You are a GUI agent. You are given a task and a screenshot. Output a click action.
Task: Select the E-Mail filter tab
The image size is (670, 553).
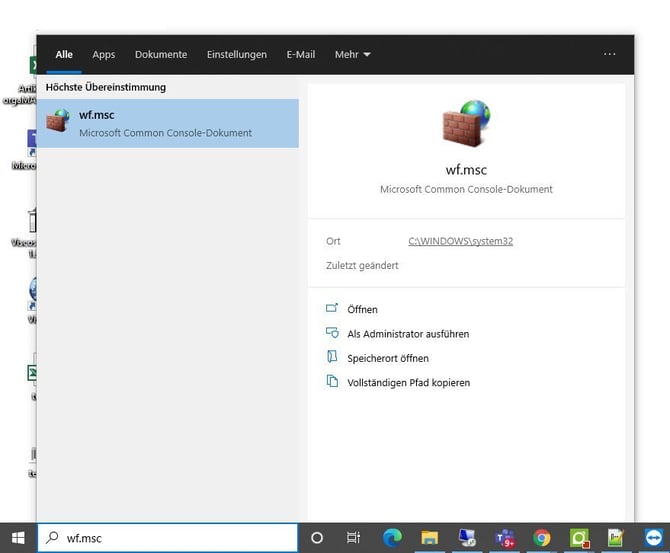pyautogui.click(x=301, y=55)
